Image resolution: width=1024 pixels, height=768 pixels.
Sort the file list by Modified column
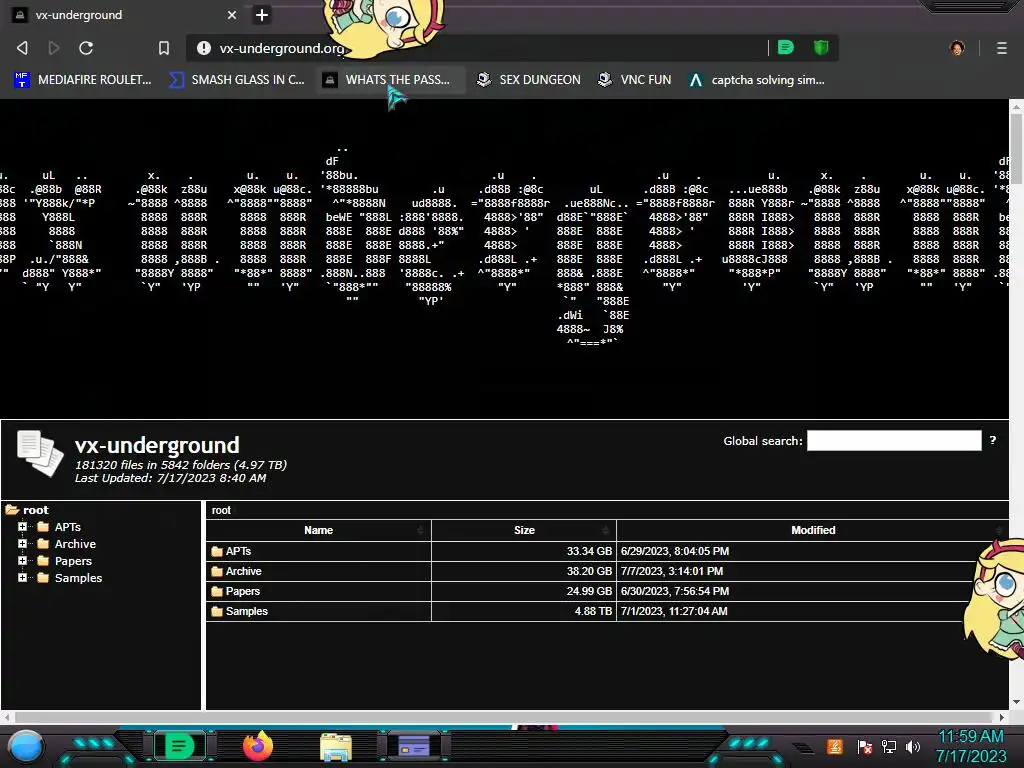(x=812, y=530)
